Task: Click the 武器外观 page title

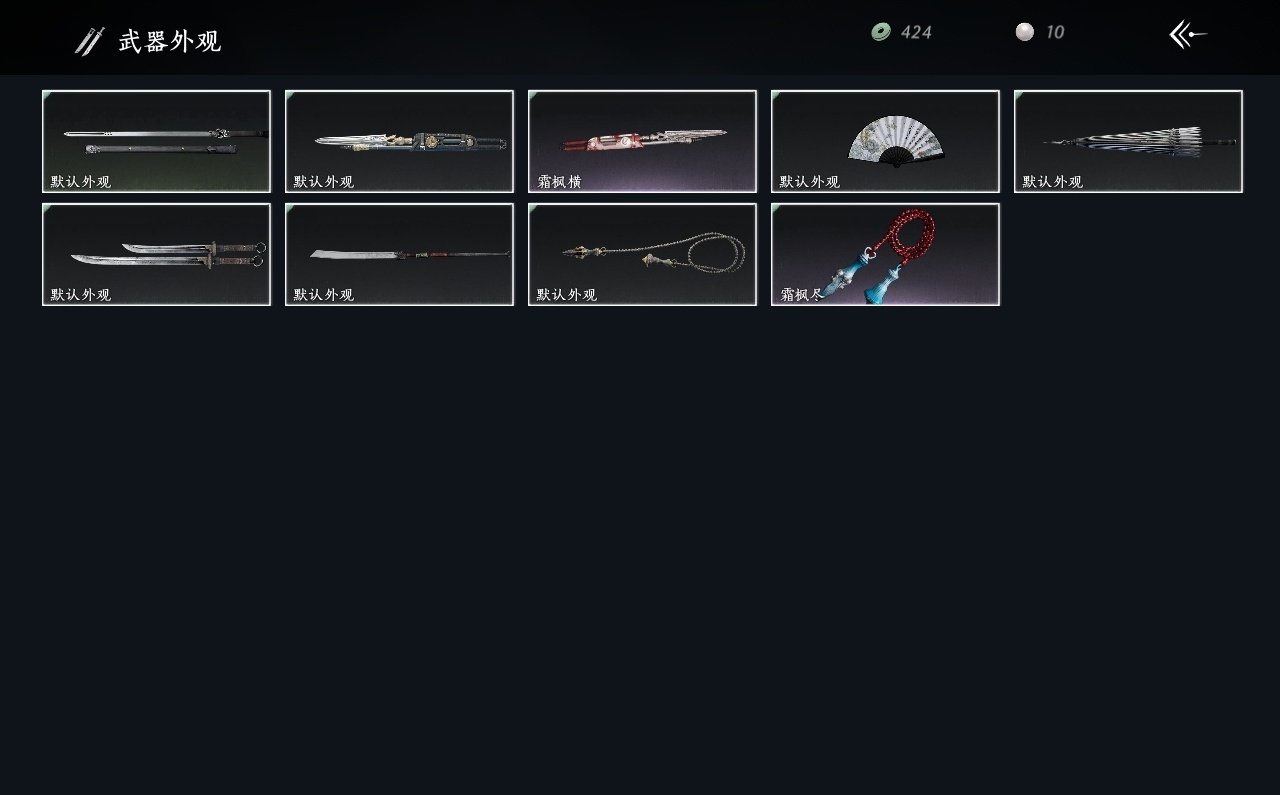Action: pyautogui.click(x=170, y=41)
